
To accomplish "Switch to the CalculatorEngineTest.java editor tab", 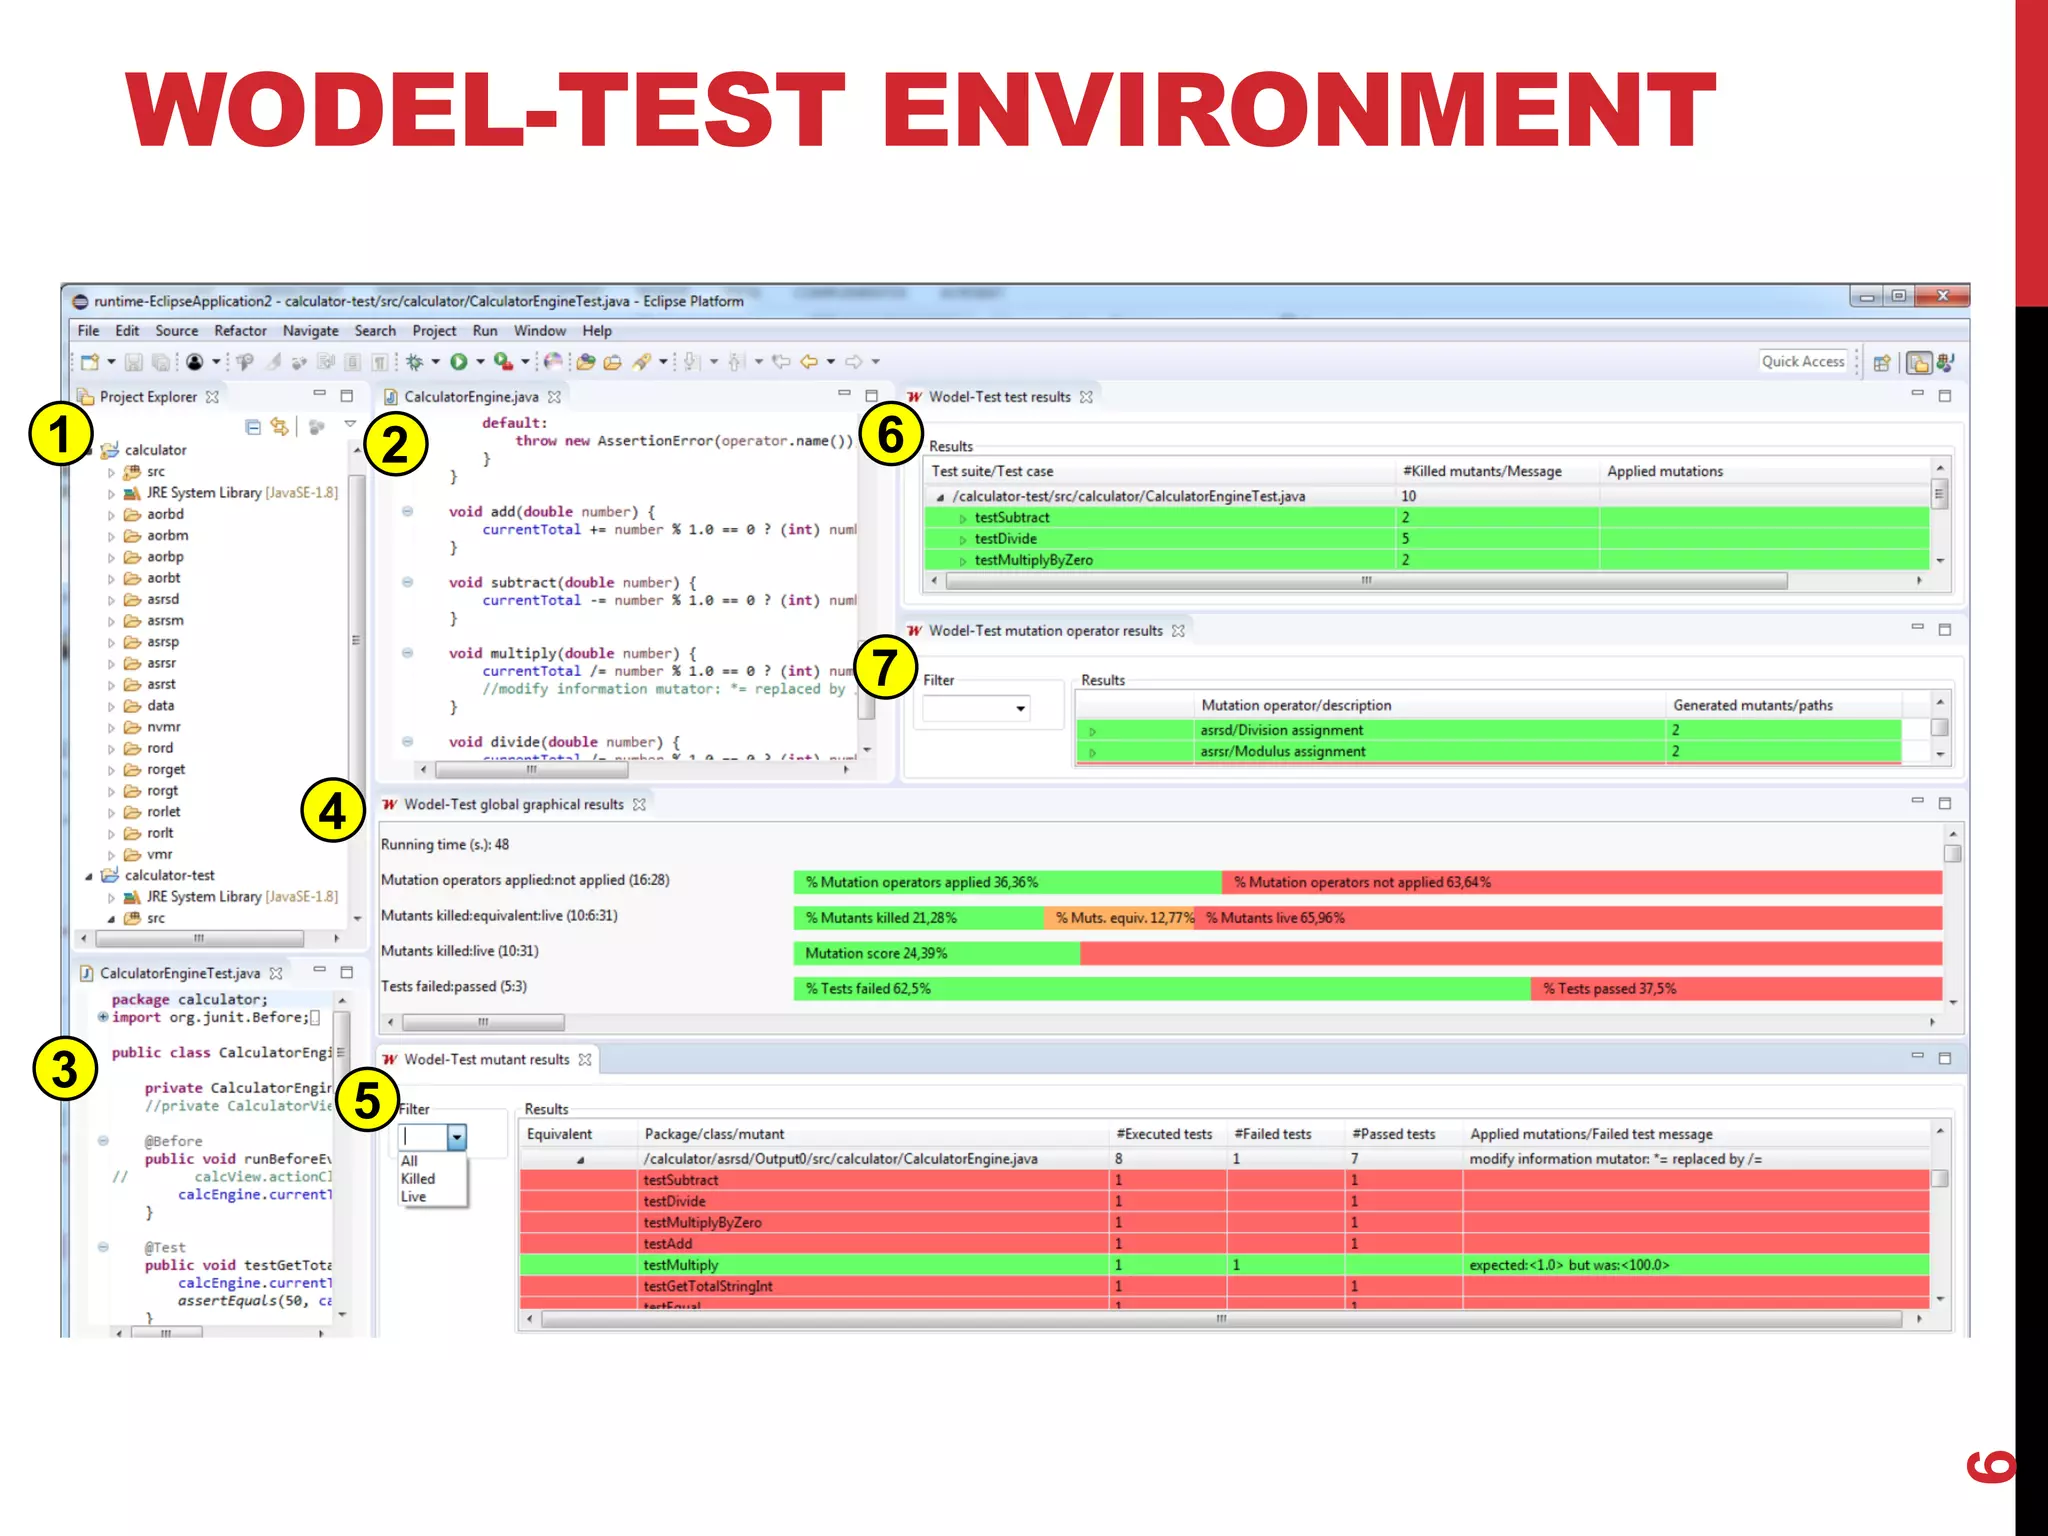I will 180,973.
